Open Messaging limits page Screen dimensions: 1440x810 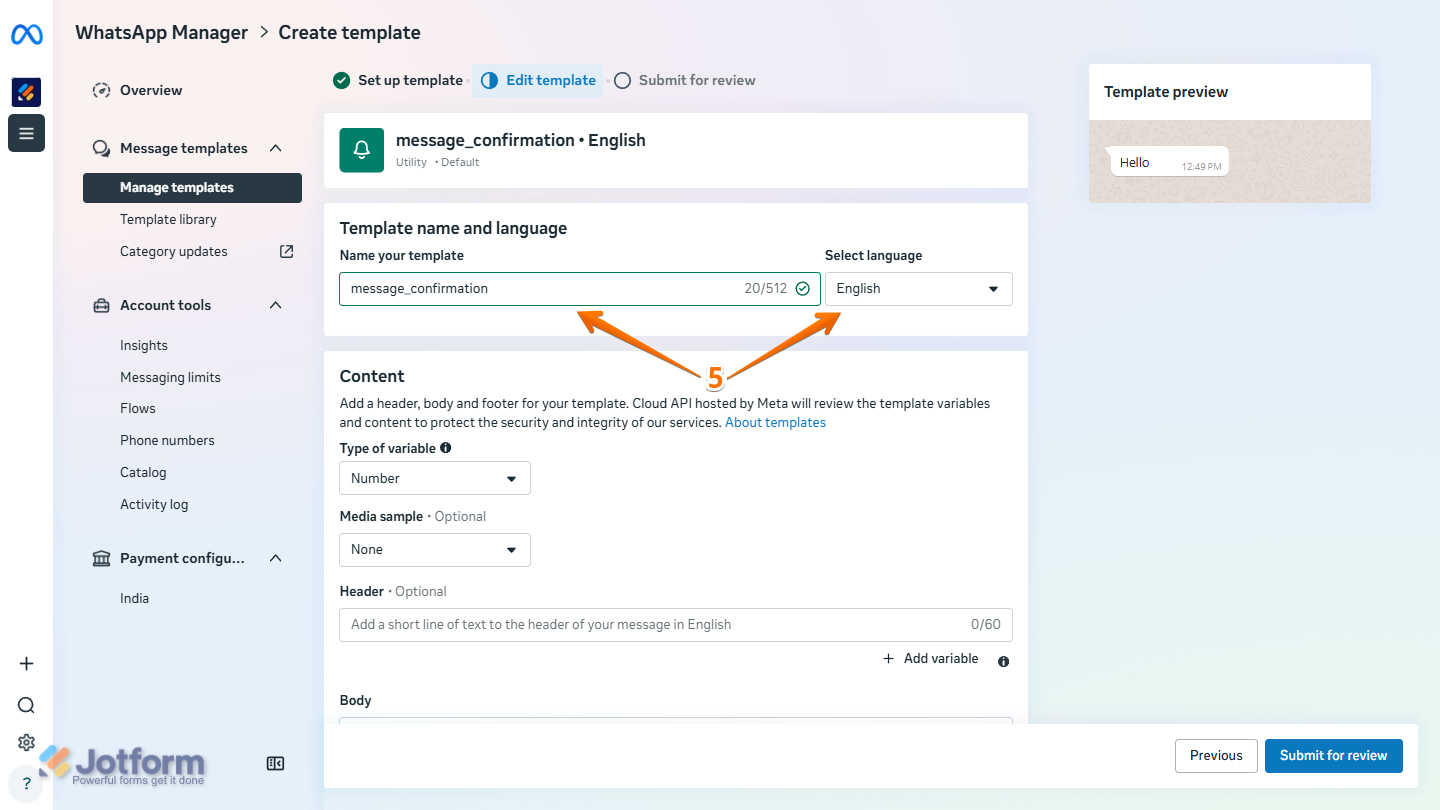tap(170, 377)
